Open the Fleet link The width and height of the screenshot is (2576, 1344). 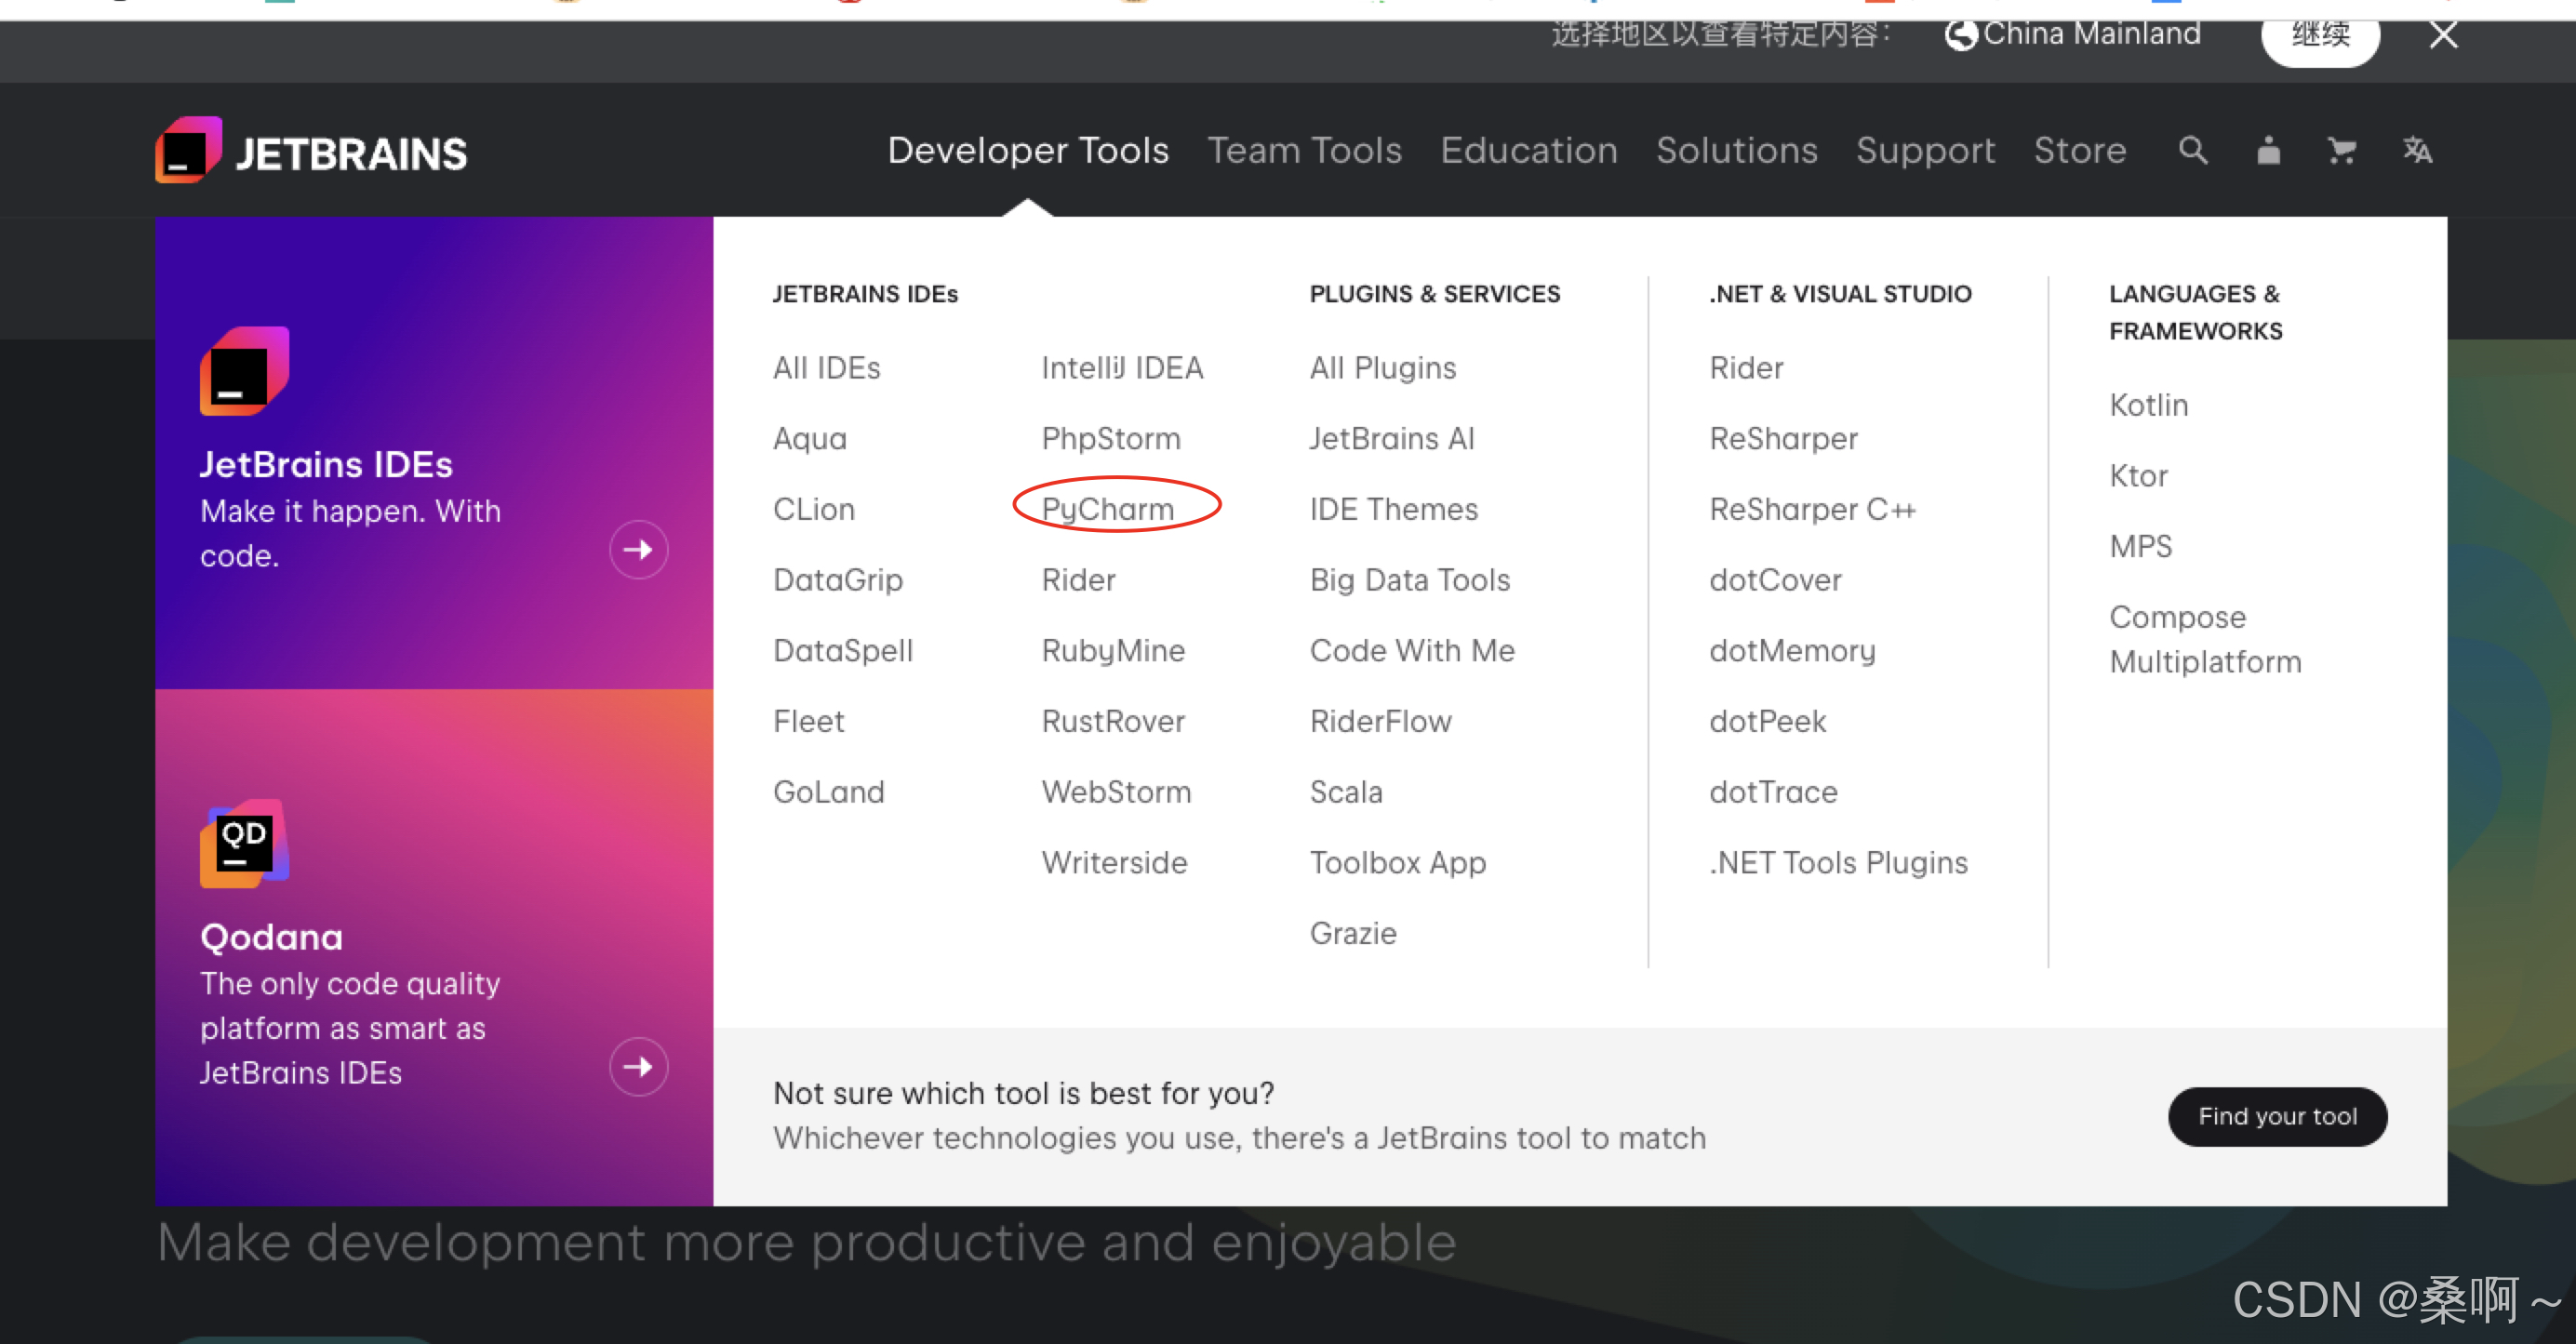[808, 721]
